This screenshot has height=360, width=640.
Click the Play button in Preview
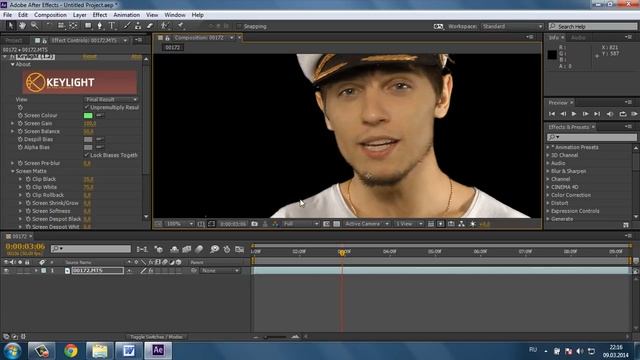coord(574,114)
